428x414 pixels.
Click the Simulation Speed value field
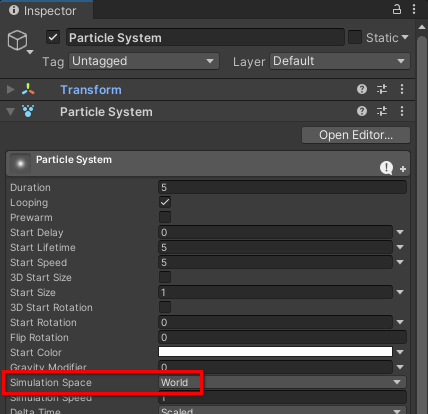point(282,397)
